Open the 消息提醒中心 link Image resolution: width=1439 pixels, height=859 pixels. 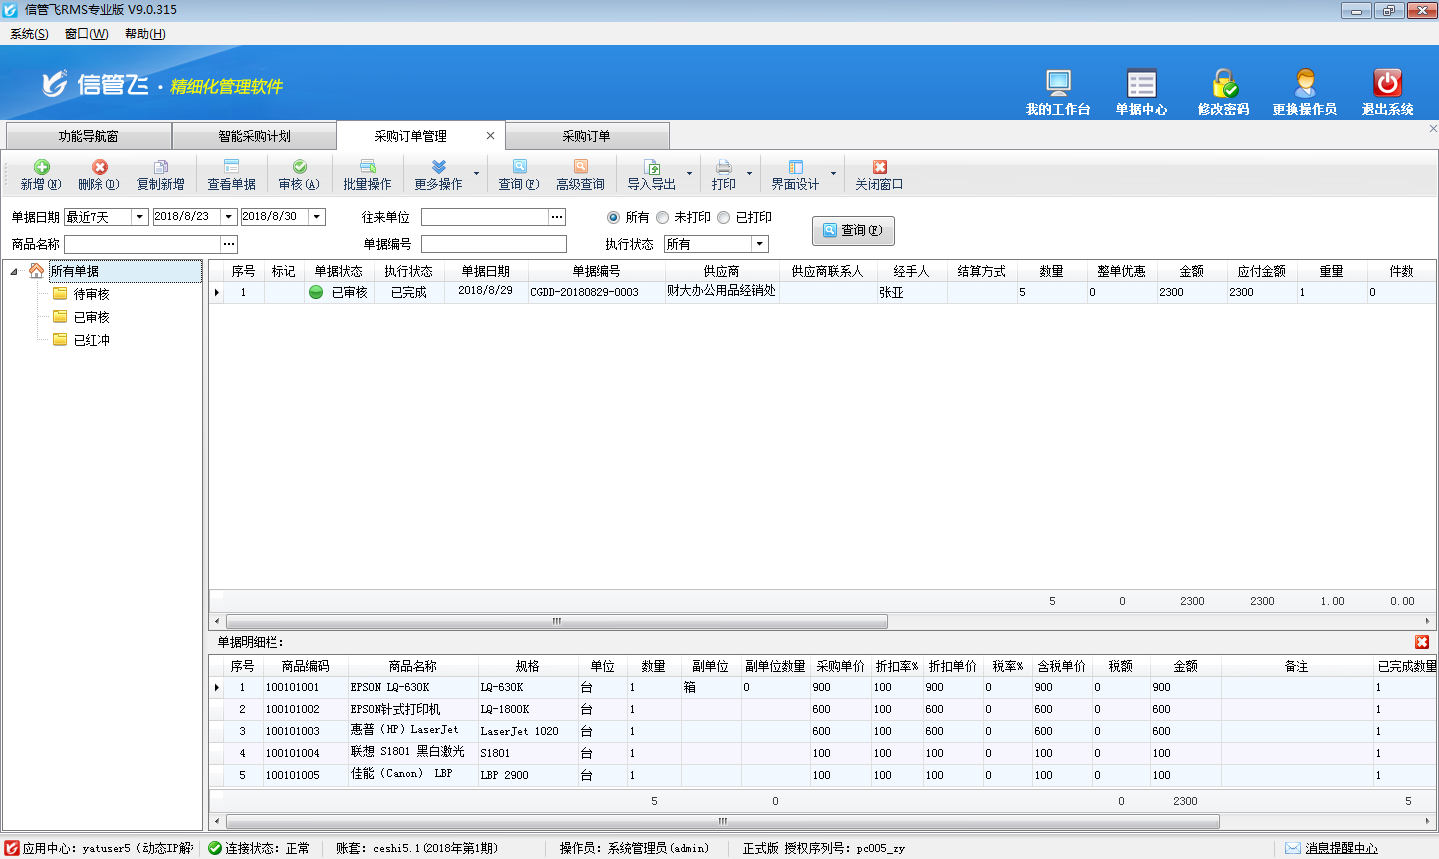click(1341, 848)
